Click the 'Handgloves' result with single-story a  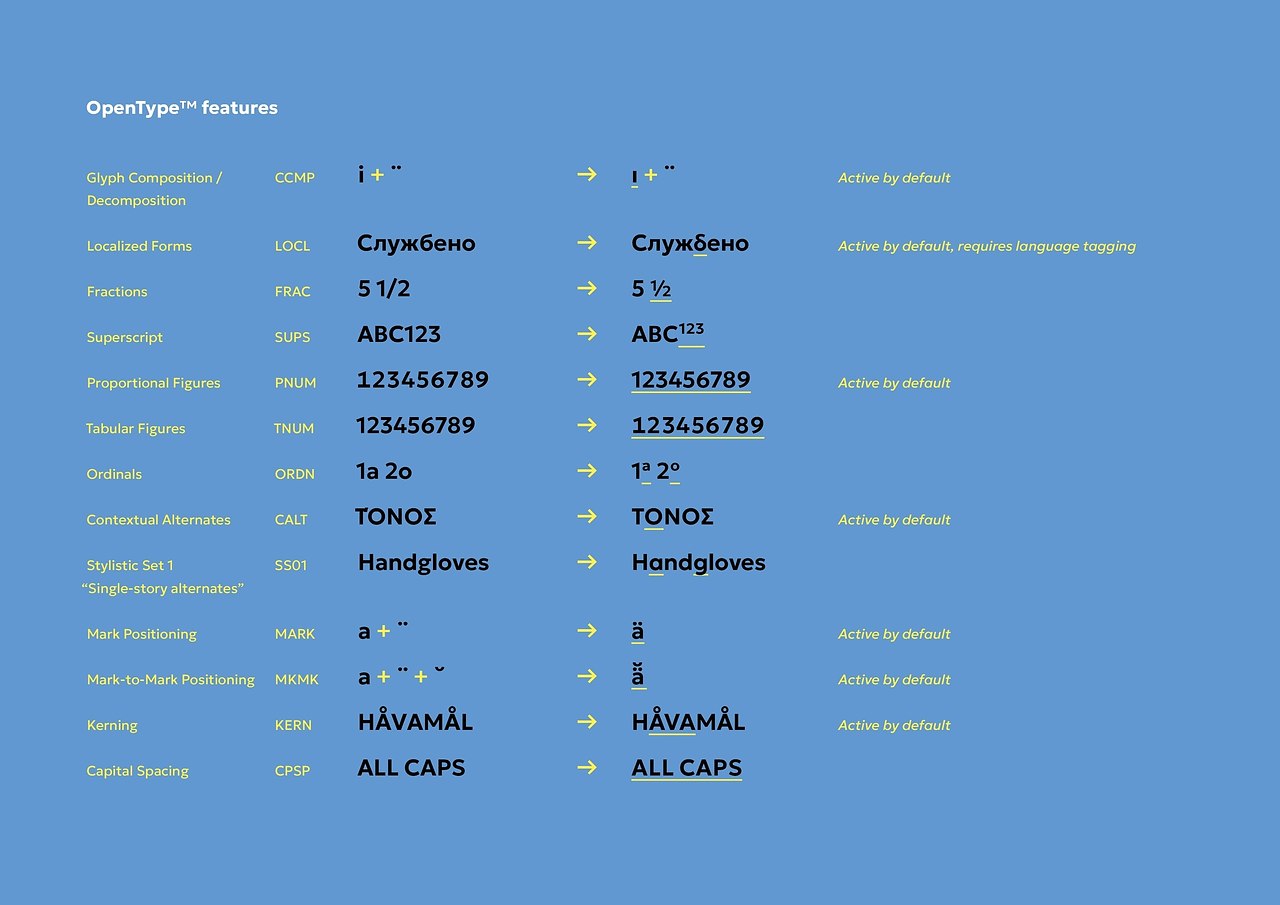(x=699, y=564)
